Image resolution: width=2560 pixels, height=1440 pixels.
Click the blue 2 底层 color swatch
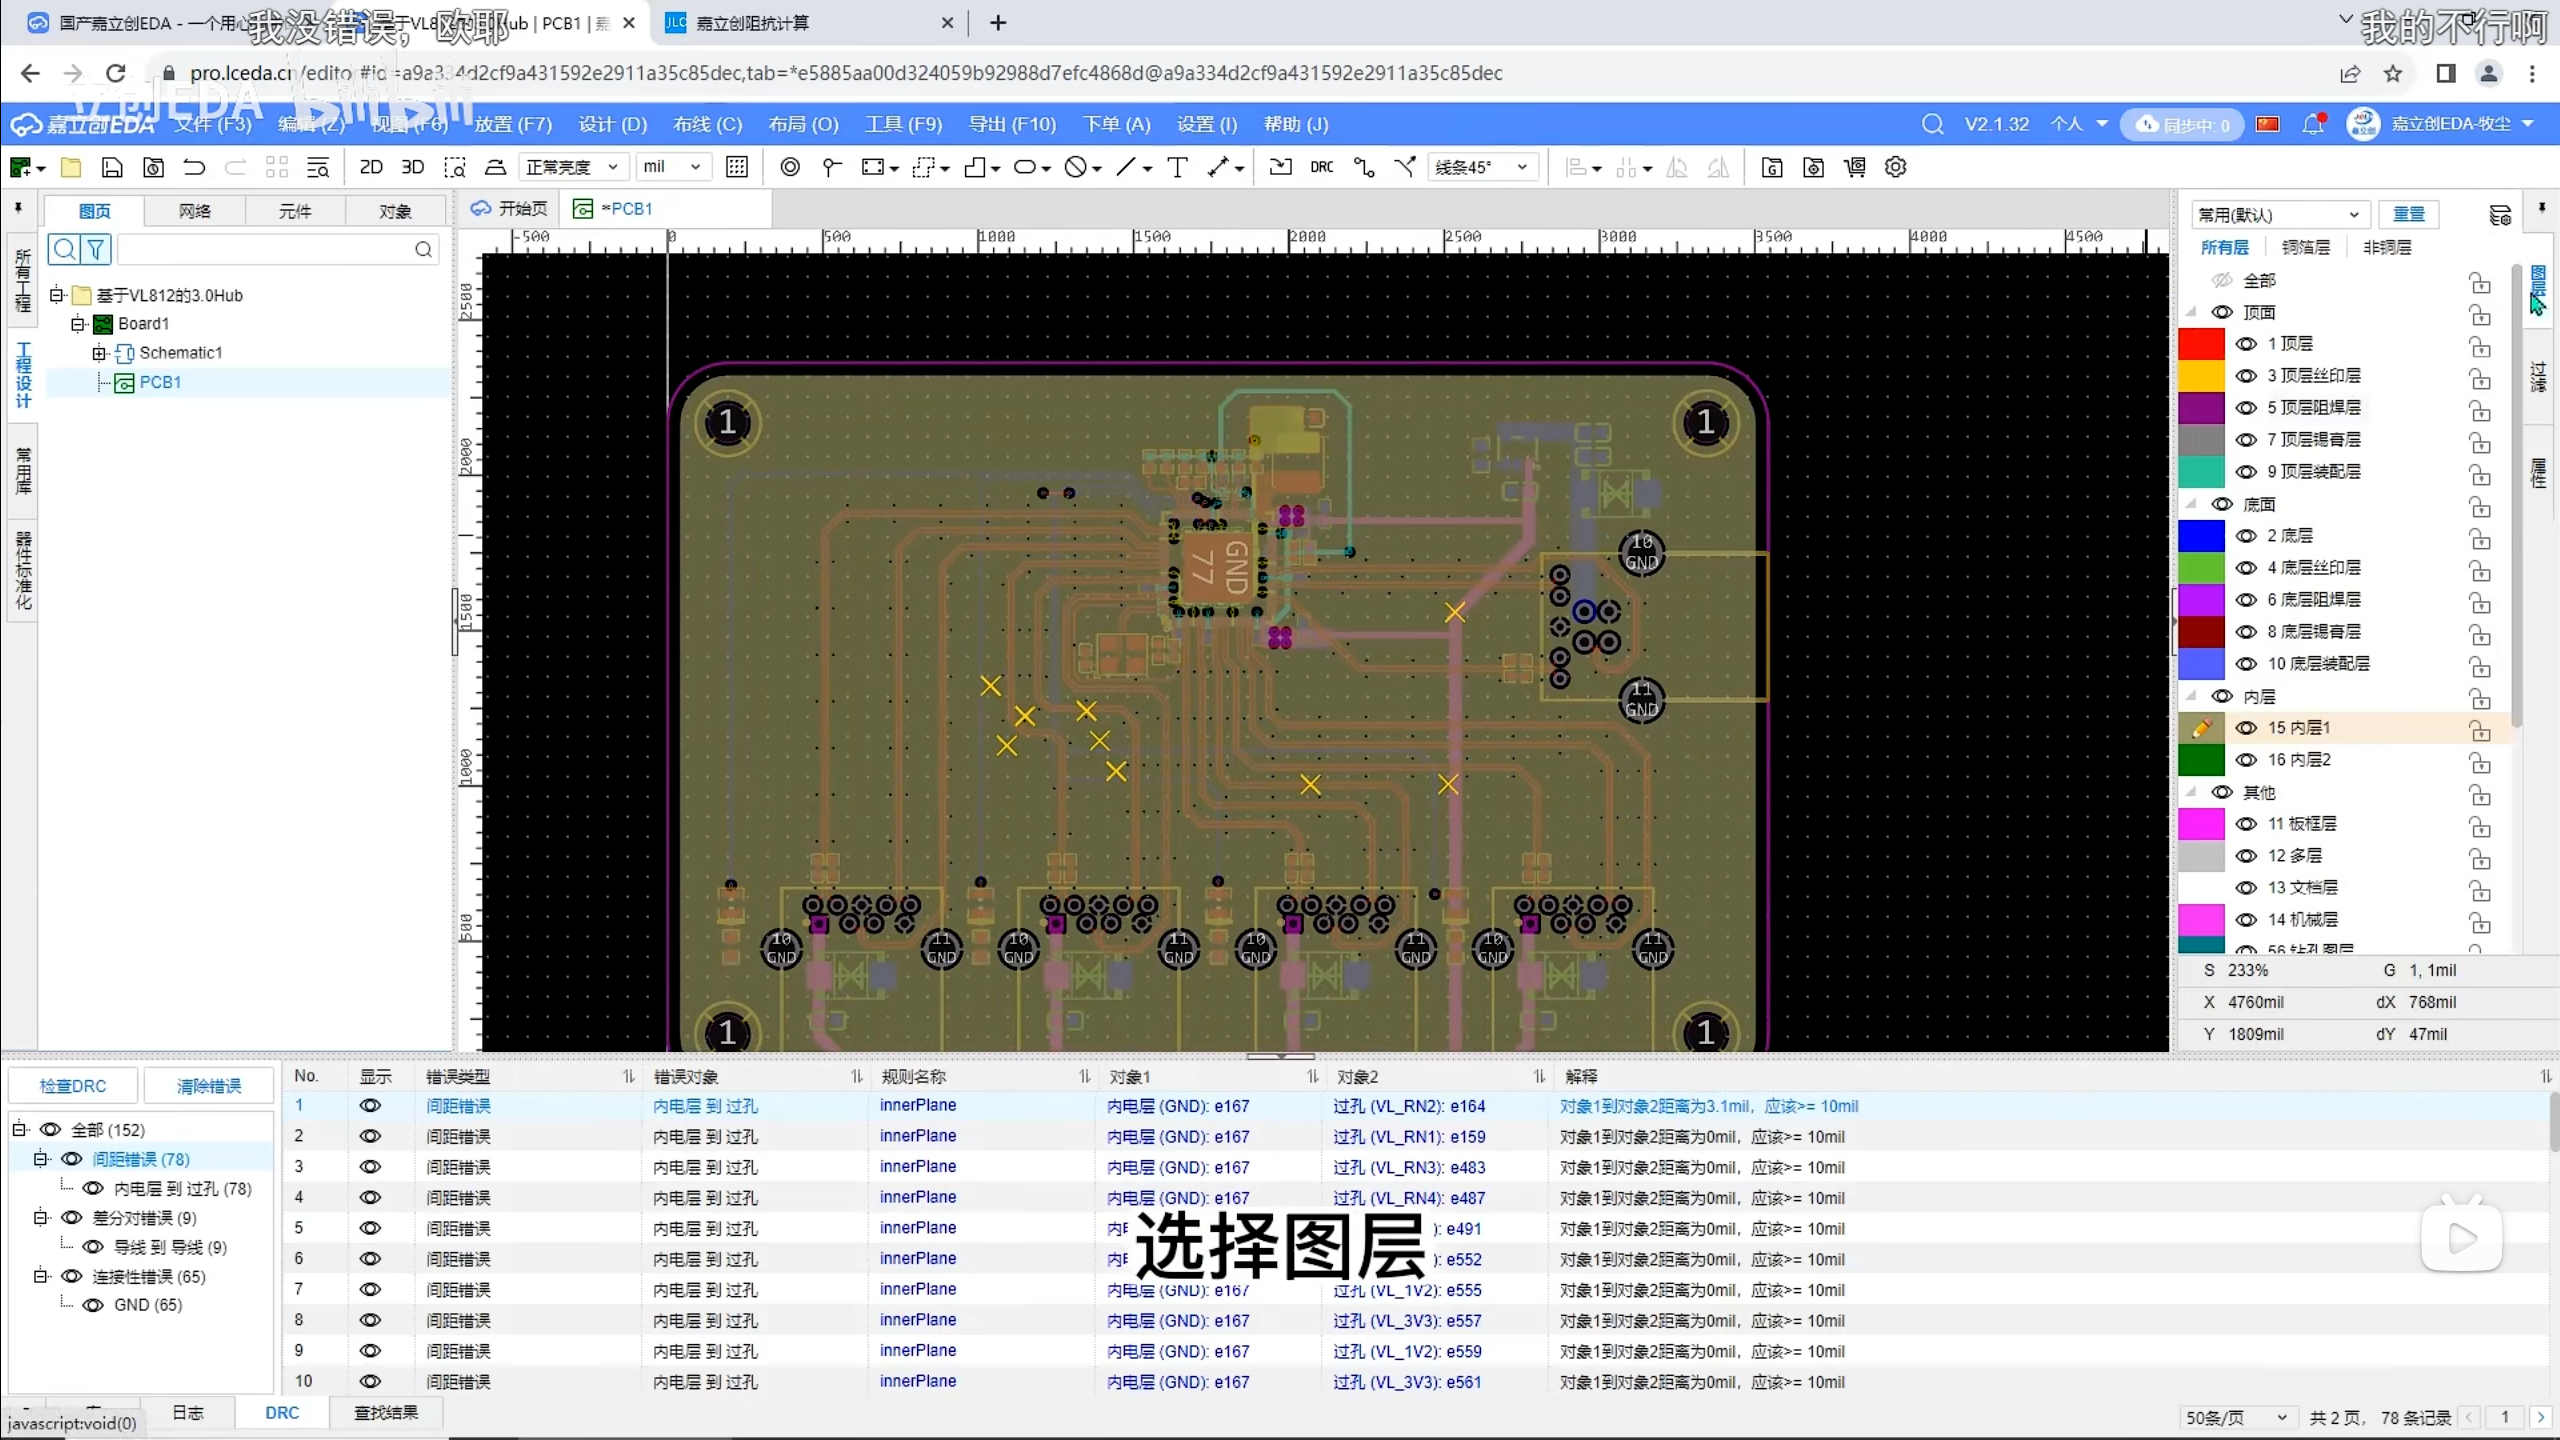(2201, 536)
